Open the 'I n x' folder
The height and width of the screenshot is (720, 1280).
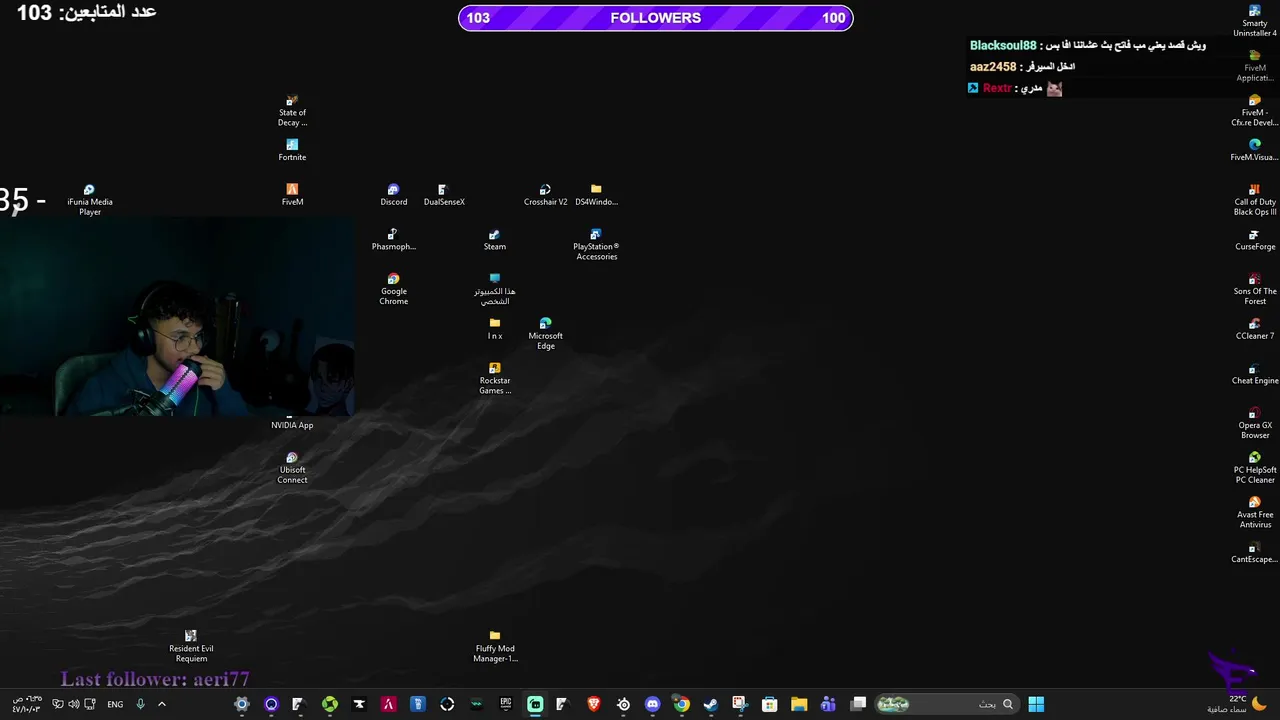pyautogui.click(x=494, y=328)
